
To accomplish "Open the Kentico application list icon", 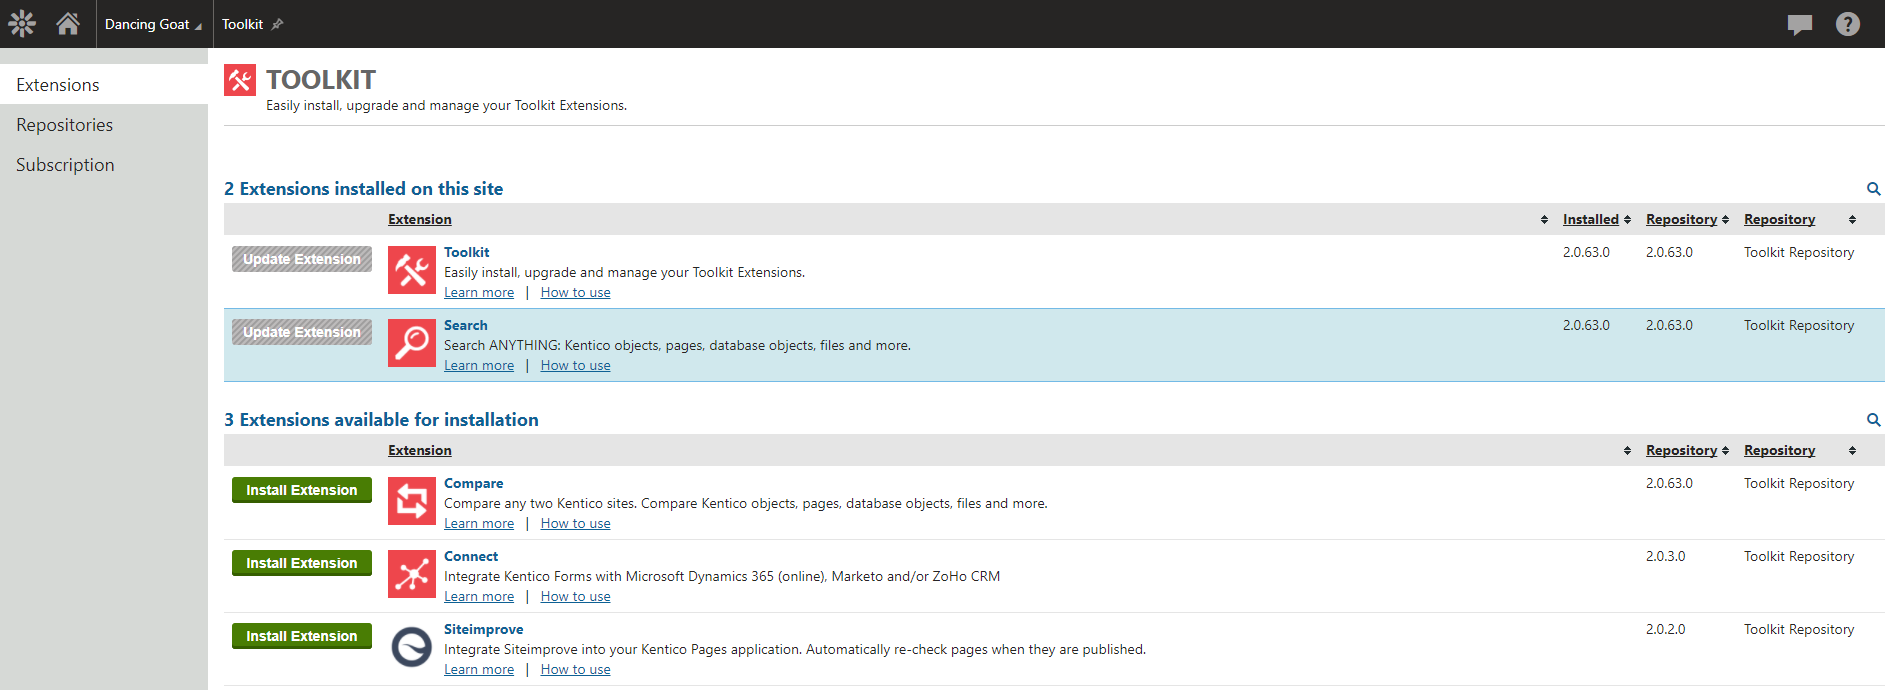I will click(22, 23).
